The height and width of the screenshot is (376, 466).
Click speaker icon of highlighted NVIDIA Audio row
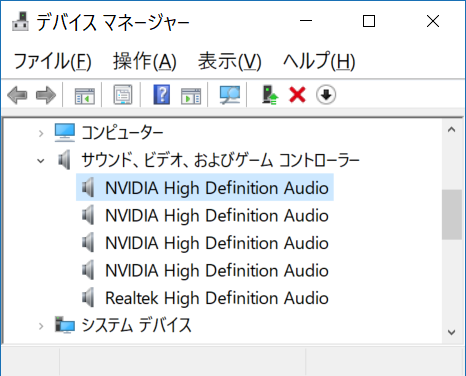click(x=88, y=187)
